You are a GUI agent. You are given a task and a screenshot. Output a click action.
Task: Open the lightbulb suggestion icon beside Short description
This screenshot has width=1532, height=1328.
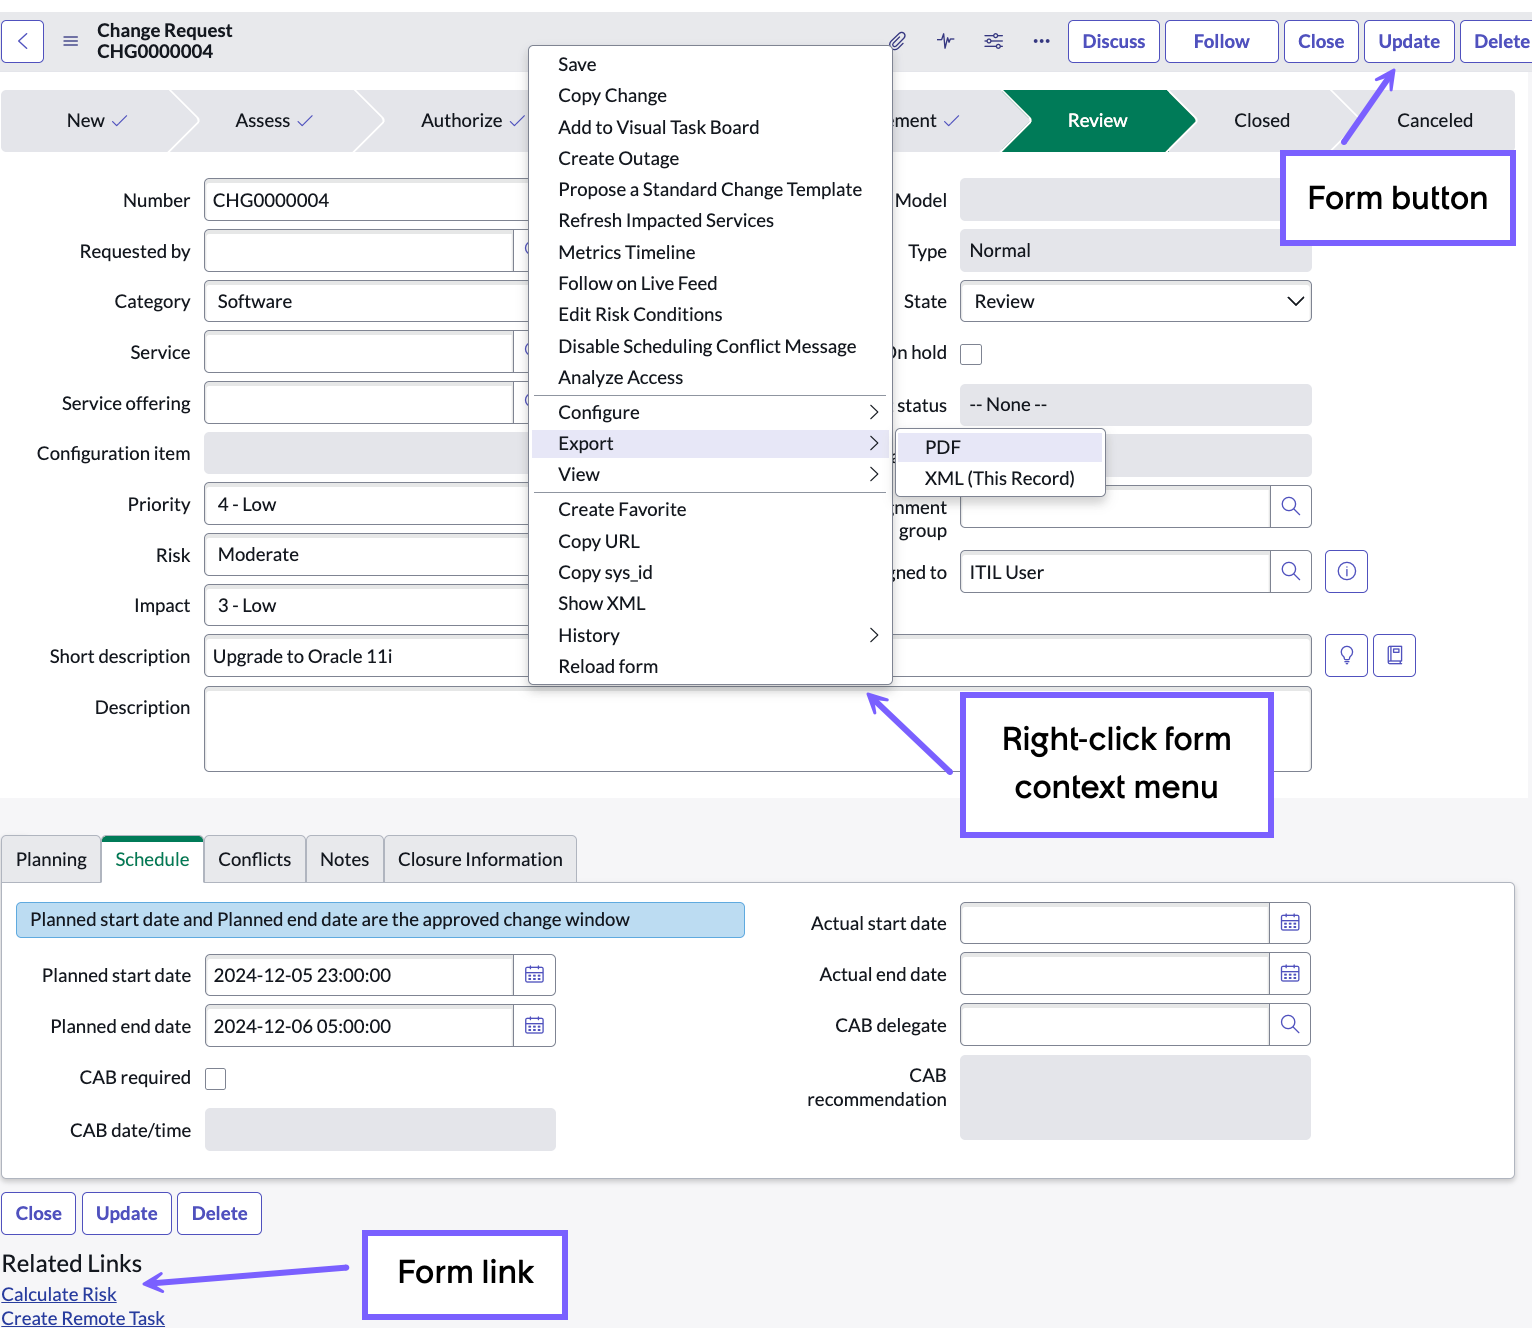[1346, 656]
